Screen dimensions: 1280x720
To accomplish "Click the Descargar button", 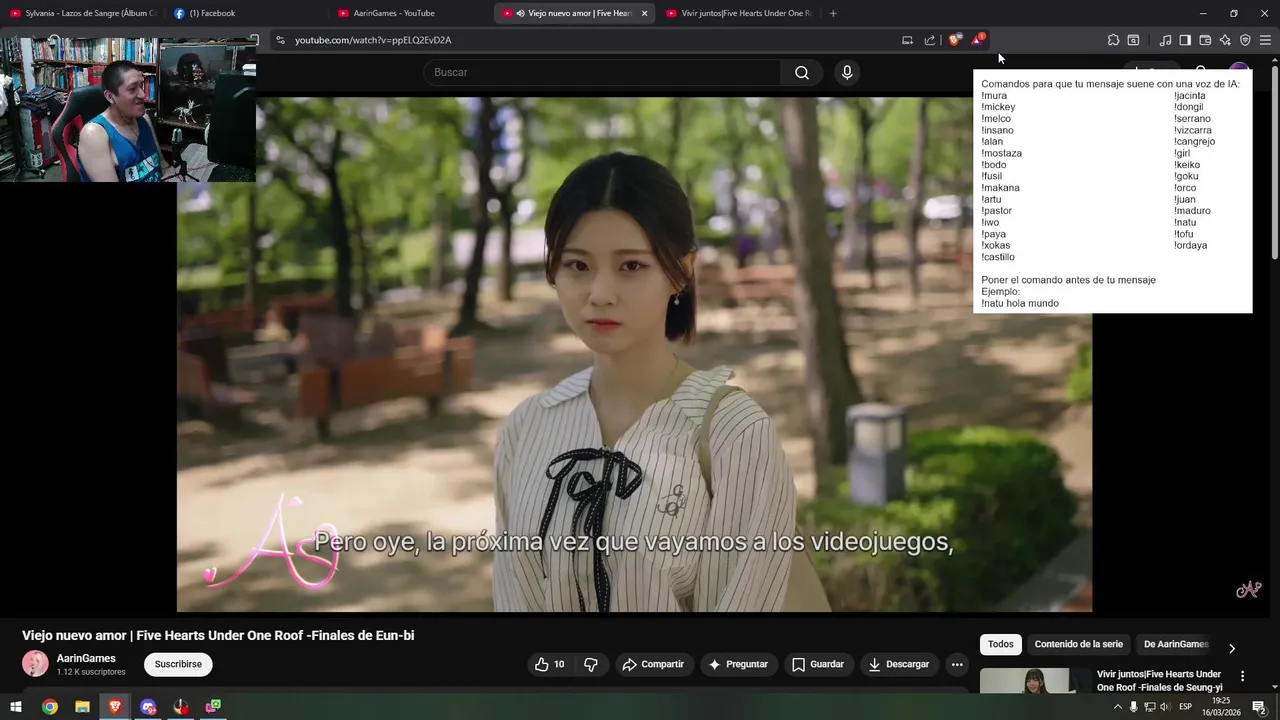I will (x=899, y=664).
